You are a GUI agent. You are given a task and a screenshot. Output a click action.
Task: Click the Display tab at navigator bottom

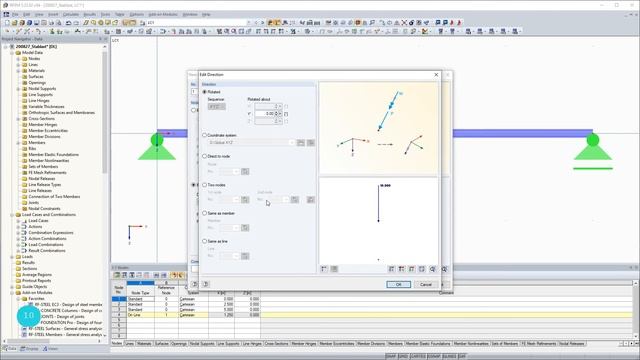coord(29,349)
